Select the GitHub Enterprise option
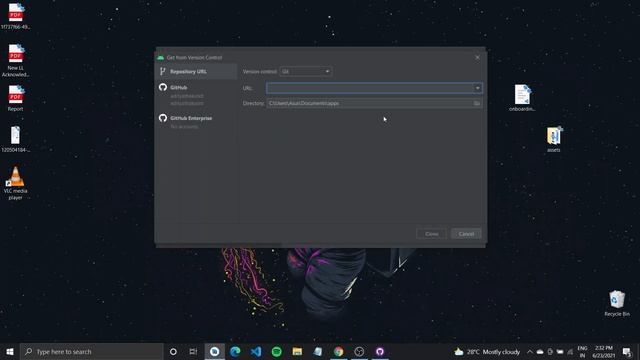The height and width of the screenshot is (360, 640). pos(191,118)
